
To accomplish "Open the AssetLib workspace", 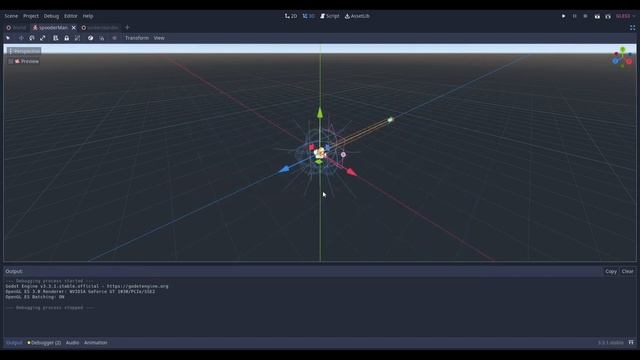I will click(357, 16).
